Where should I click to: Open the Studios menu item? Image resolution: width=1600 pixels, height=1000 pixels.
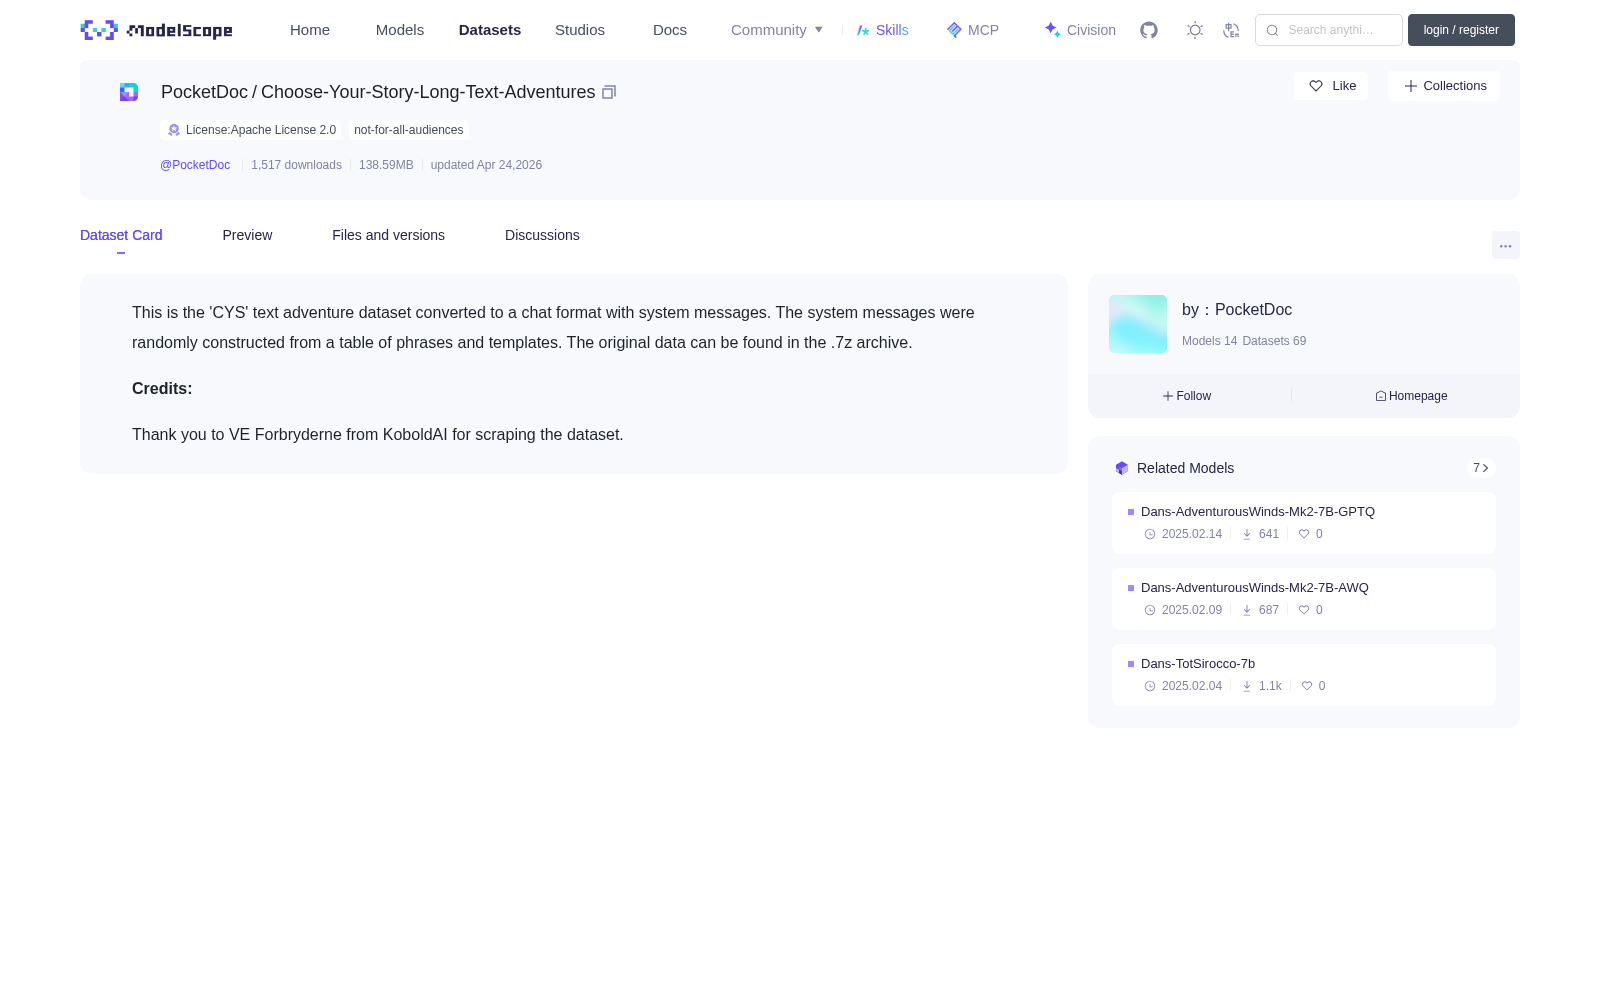click(x=580, y=30)
